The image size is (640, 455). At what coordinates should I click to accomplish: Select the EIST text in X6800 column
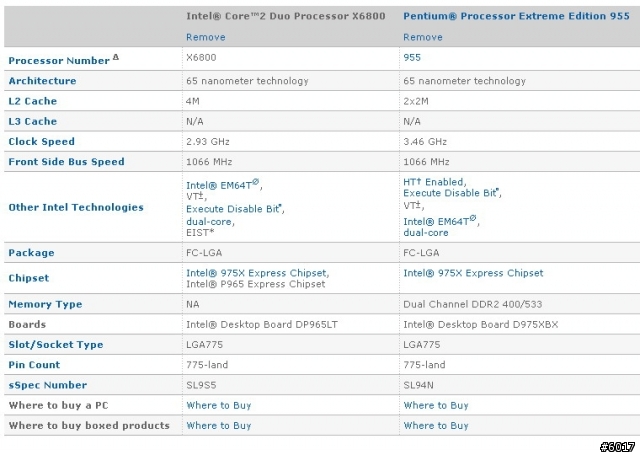tap(200, 233)
